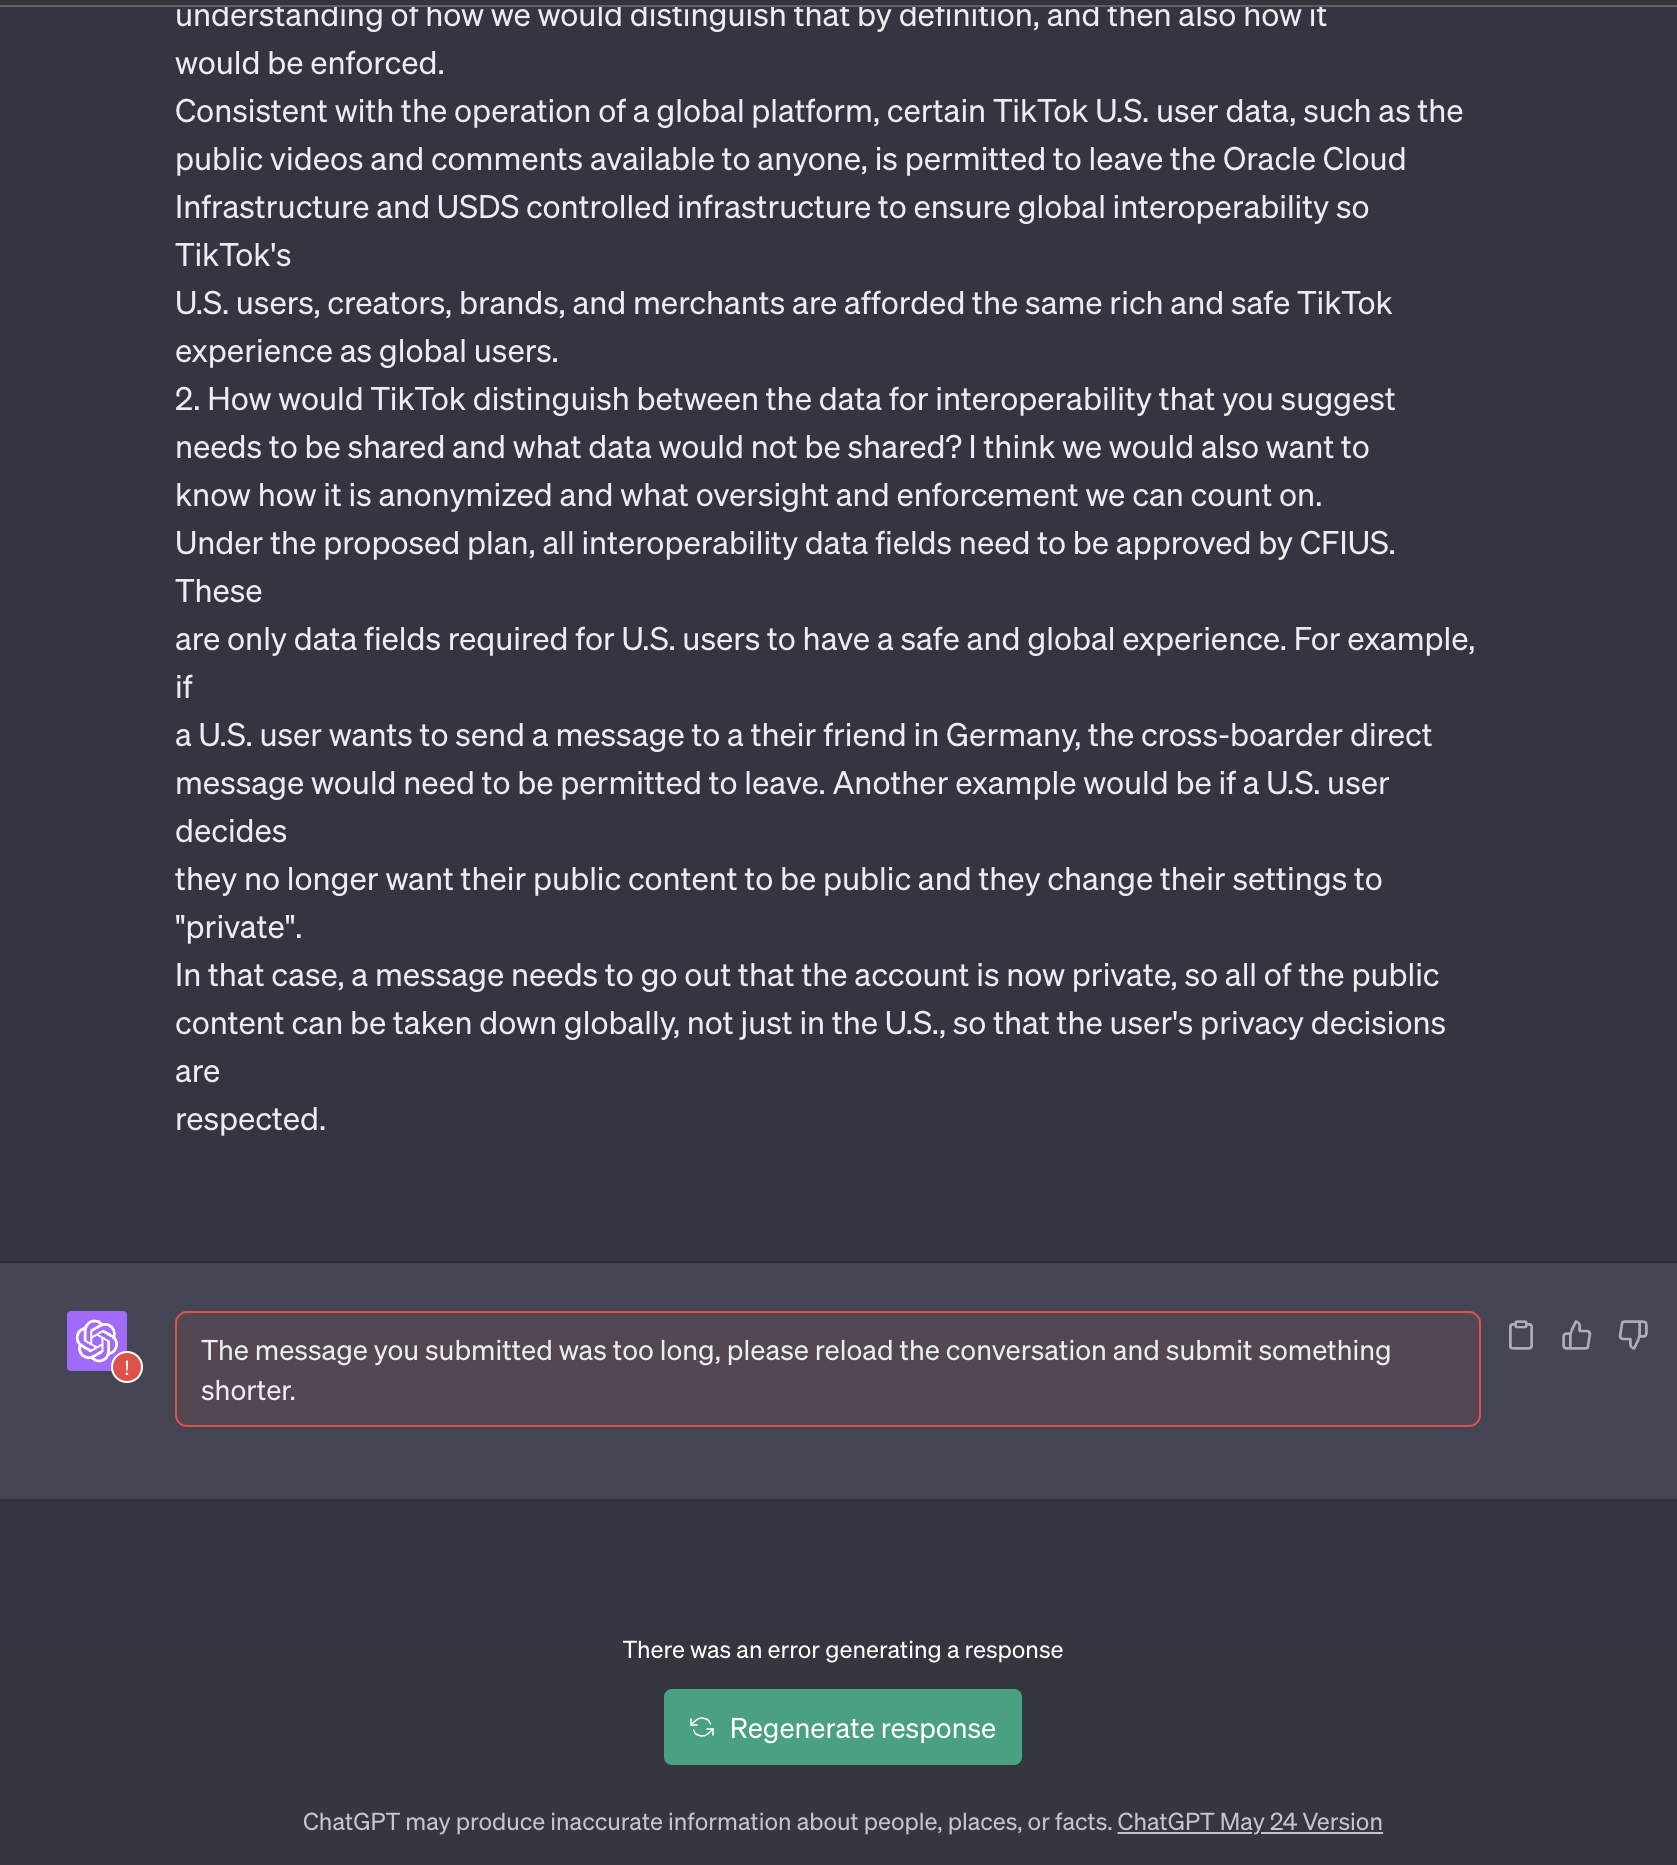Click the line 'would be enforced.'
This screenshot has width=1677, height=1865.
309,63
